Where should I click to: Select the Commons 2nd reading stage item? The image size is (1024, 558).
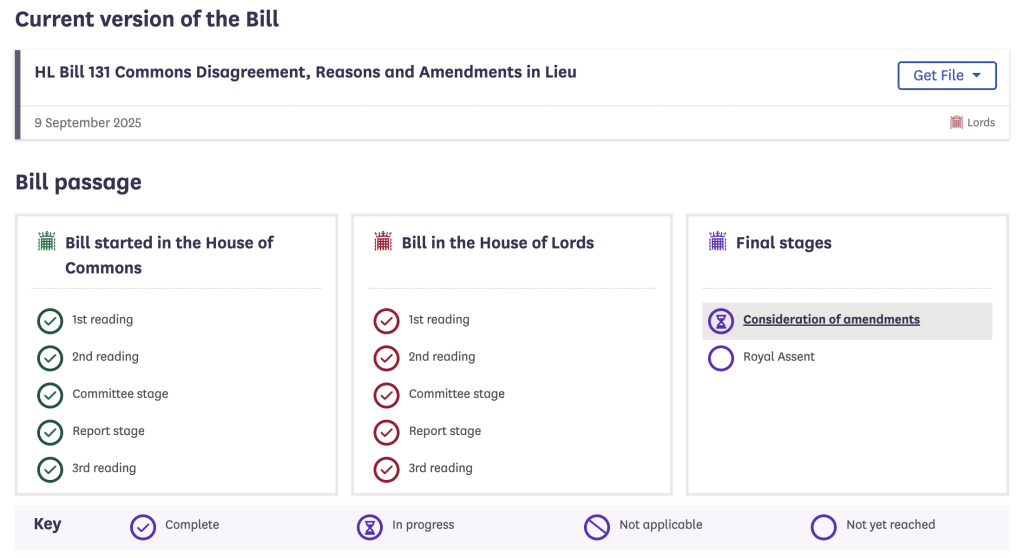[x=105, y=357]
